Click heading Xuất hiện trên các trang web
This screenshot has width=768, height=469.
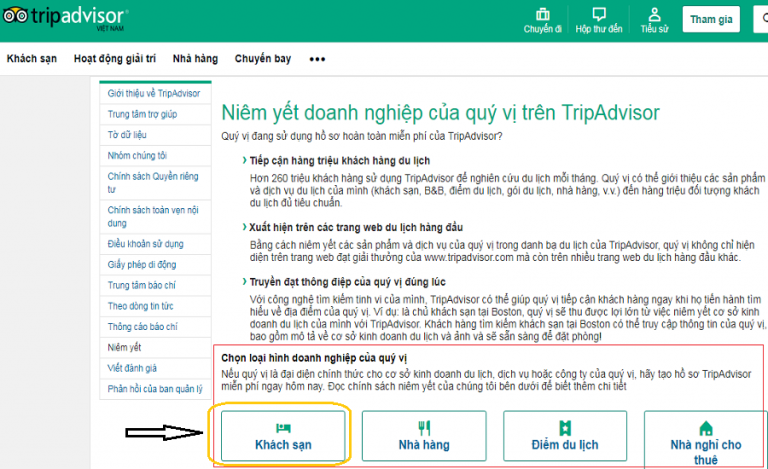(x=356, y=227)
